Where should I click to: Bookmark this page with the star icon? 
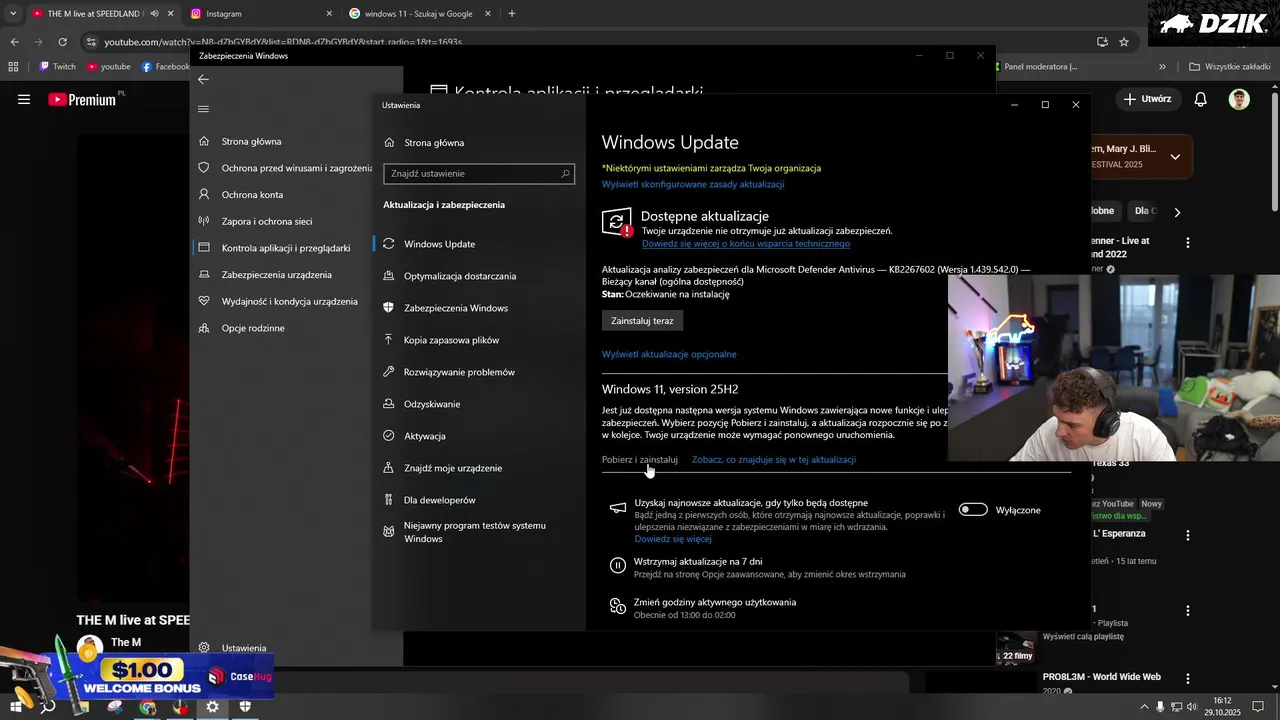point(1124,42)
